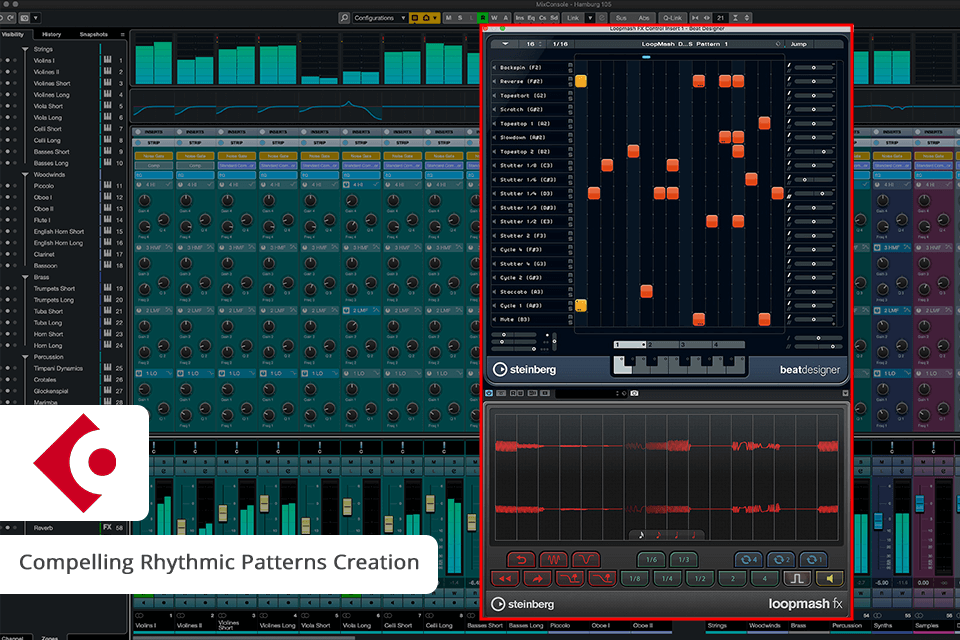Screen dimensions: 960x640
Task: Toggle visibility dot for Violins I channel
Action: [x=8, y=61]
